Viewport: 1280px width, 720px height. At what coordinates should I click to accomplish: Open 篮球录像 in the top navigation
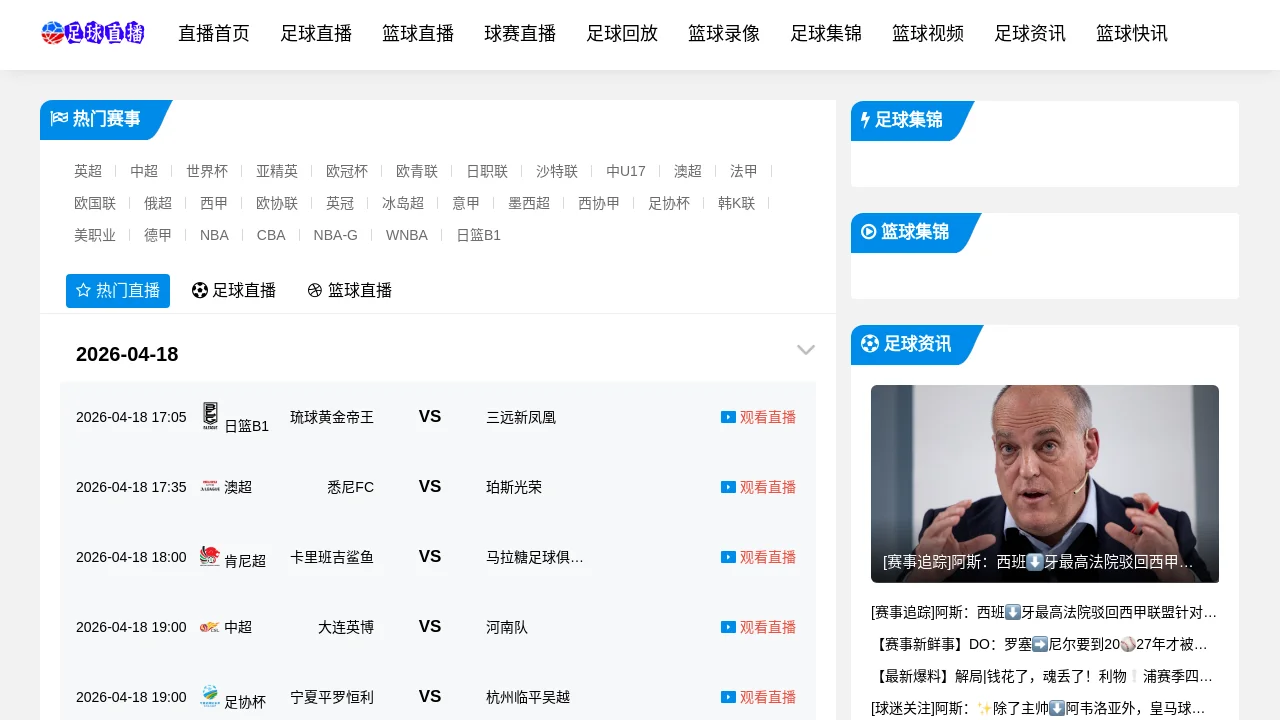pos(724,34)
